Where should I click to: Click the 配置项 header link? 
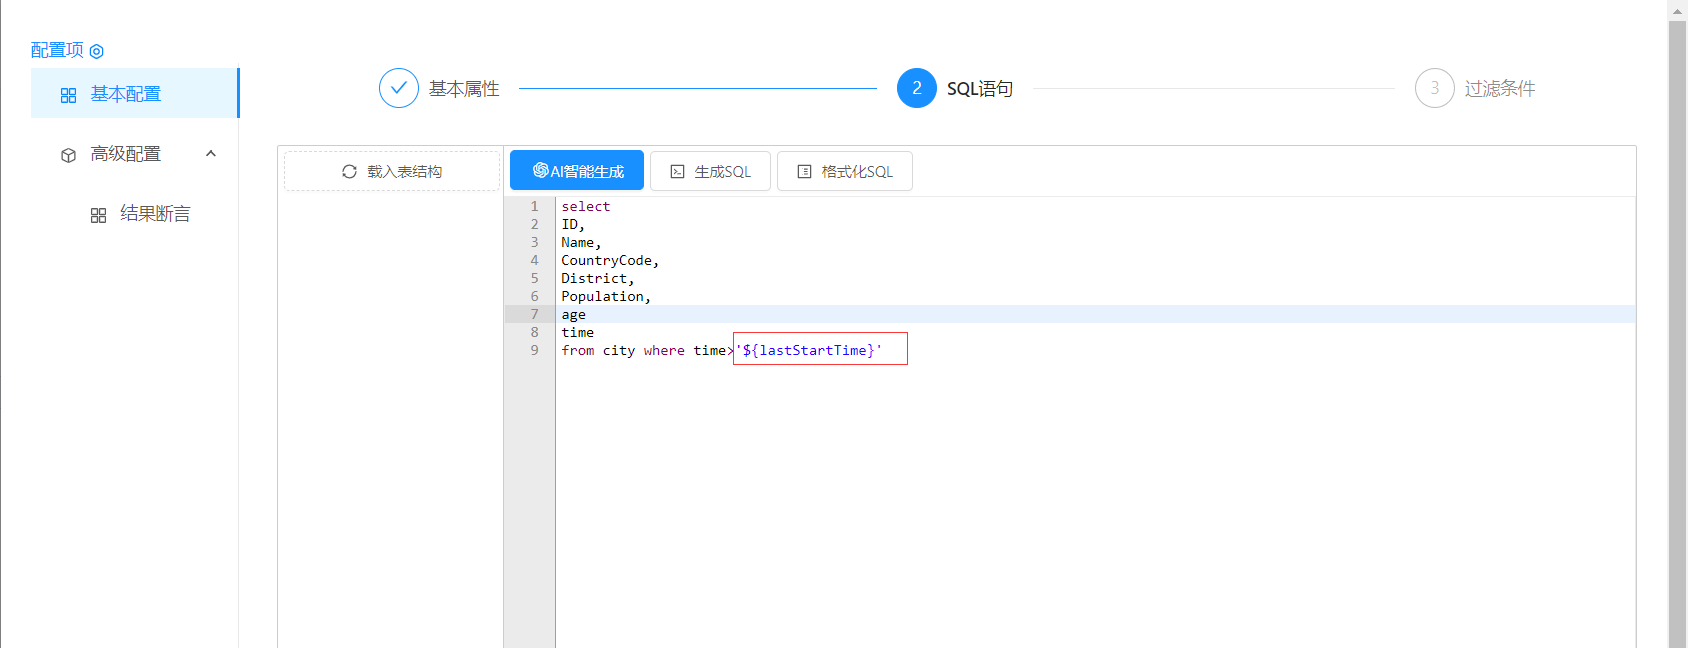57,50
